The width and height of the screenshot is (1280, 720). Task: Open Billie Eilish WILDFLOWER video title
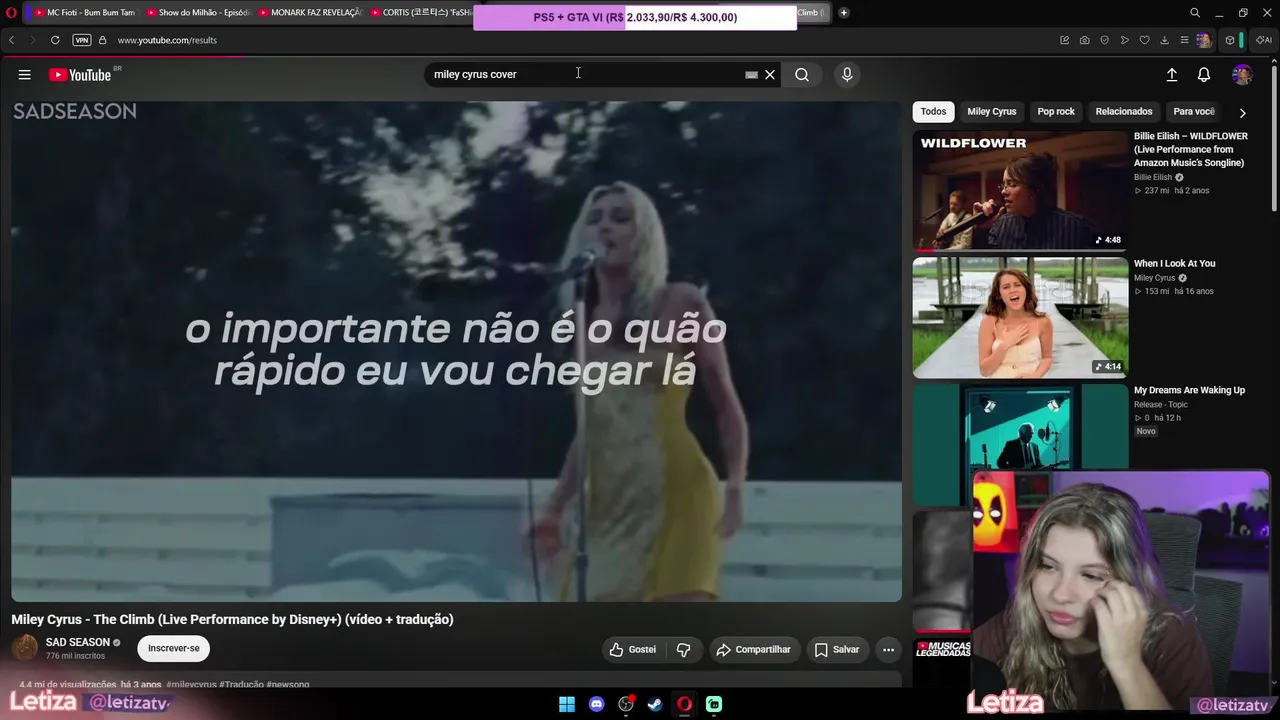1191,149
